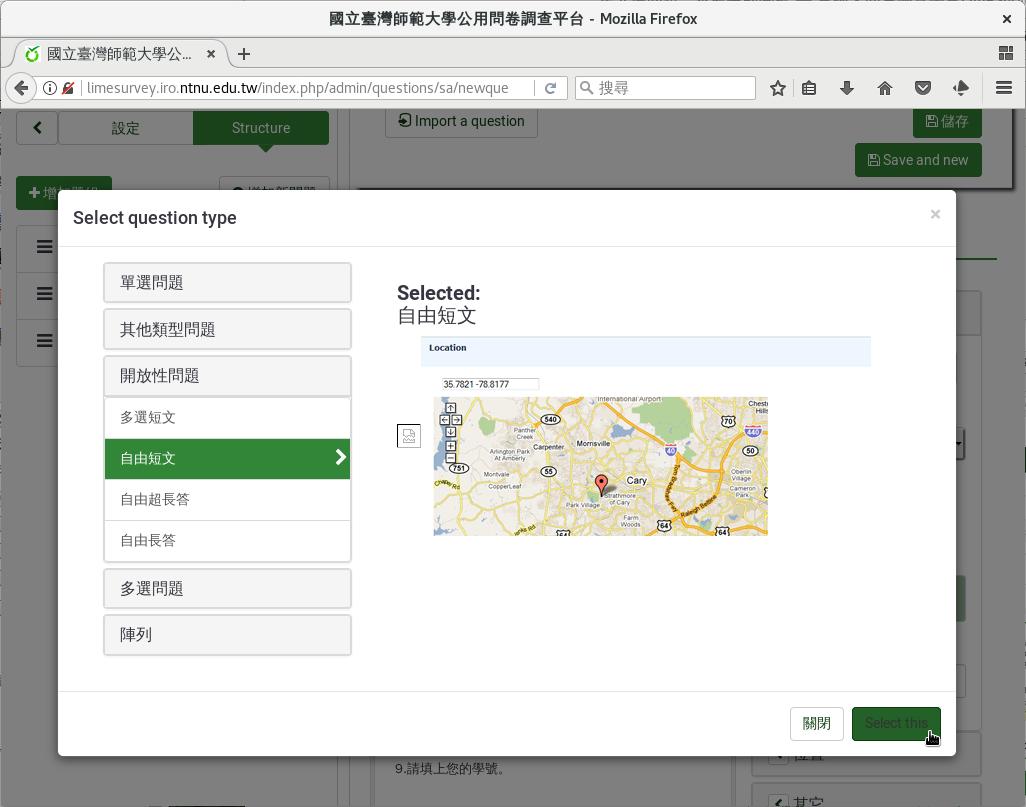Screen dimensions: 1026x807
Task: Click the Pocket icon in the toolbar
Action: 923,88
